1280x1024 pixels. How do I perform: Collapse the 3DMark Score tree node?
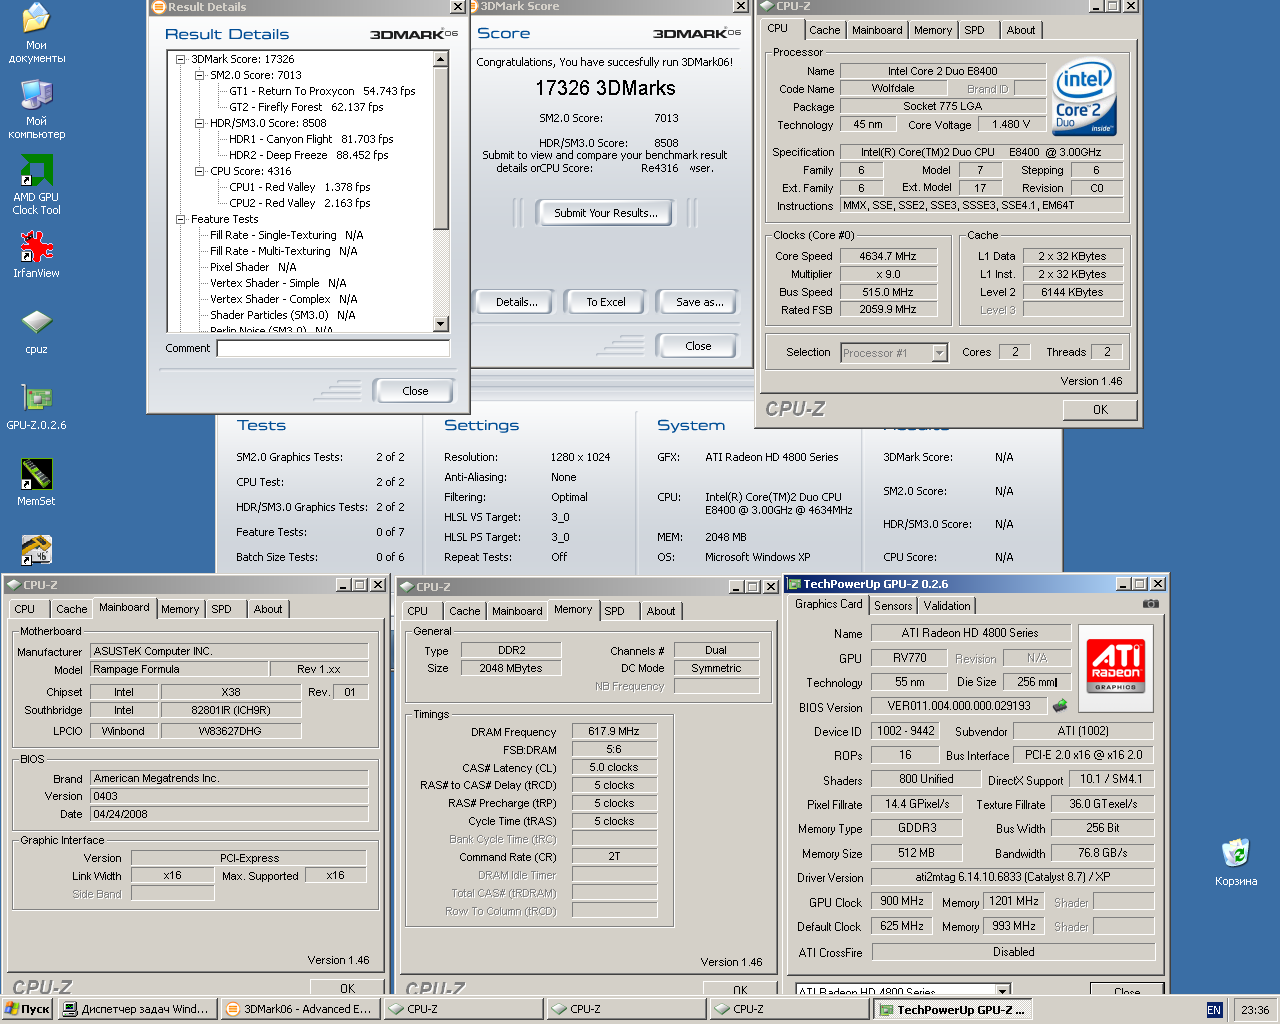pos(181,59)
